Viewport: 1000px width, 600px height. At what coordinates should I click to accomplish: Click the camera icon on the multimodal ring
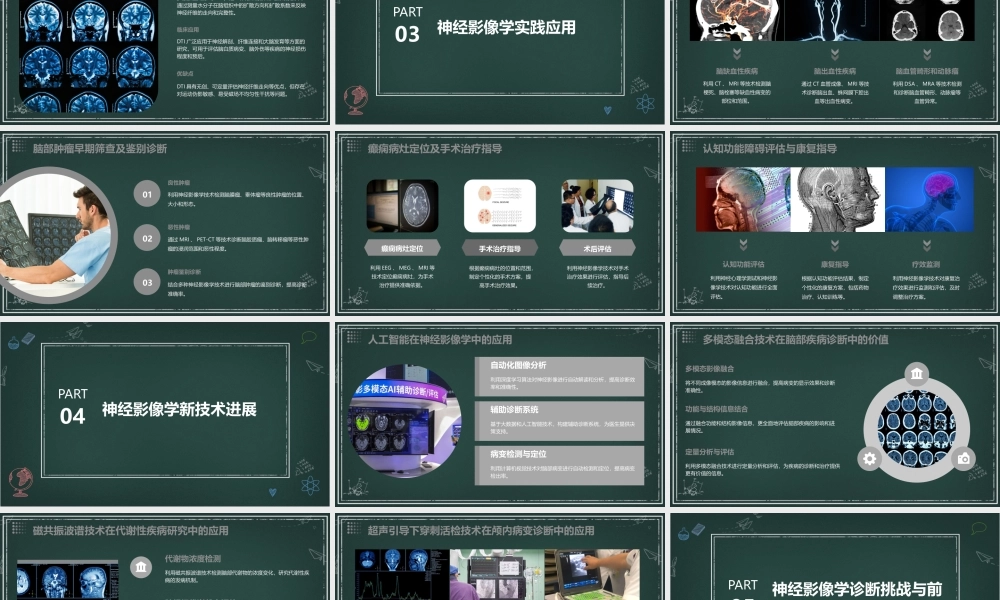pyautogui.click(x=963, y=458)
